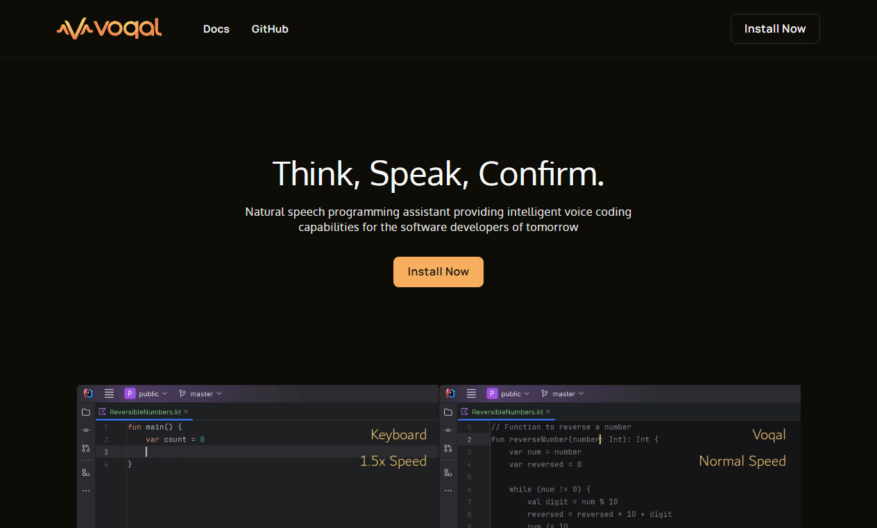Open Structure tool window in Voqal IDE
Image resolution: width=877 pixels, height=528 pixels.
point(448,473)
